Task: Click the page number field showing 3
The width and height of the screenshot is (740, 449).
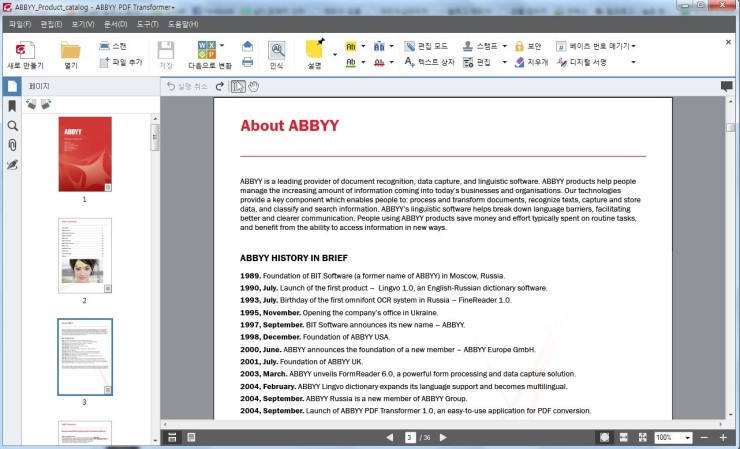Action: coord(410,438)
